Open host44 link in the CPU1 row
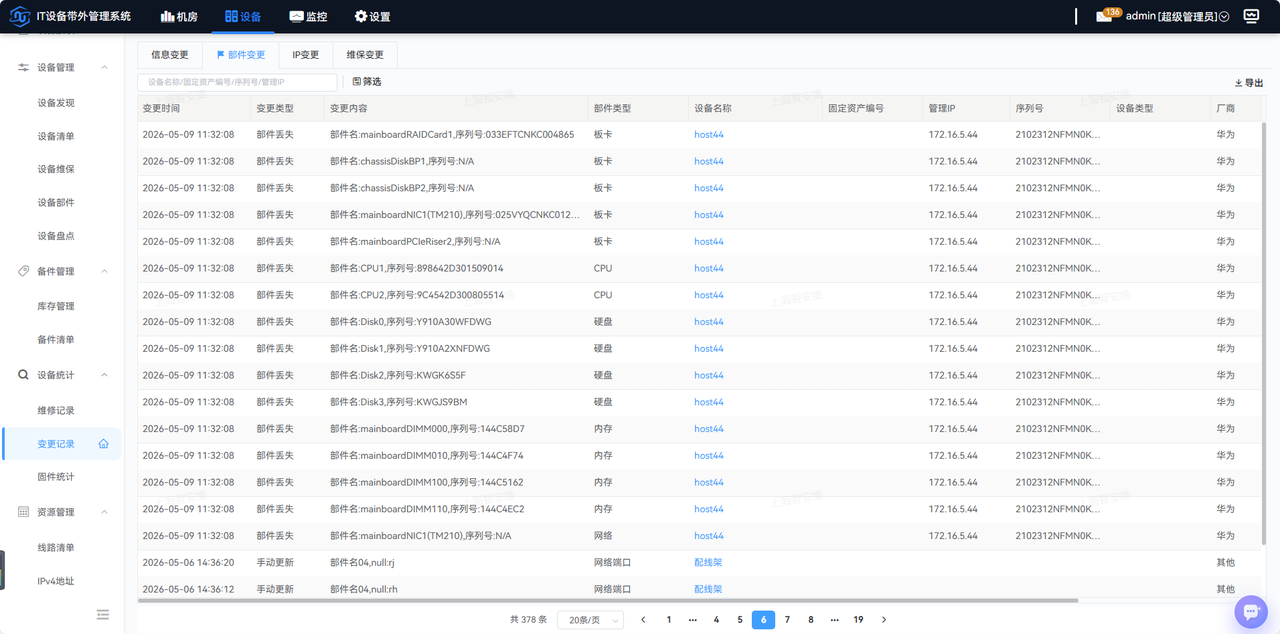This screenshot has height=634, width=1280. [x=709, y=269]
